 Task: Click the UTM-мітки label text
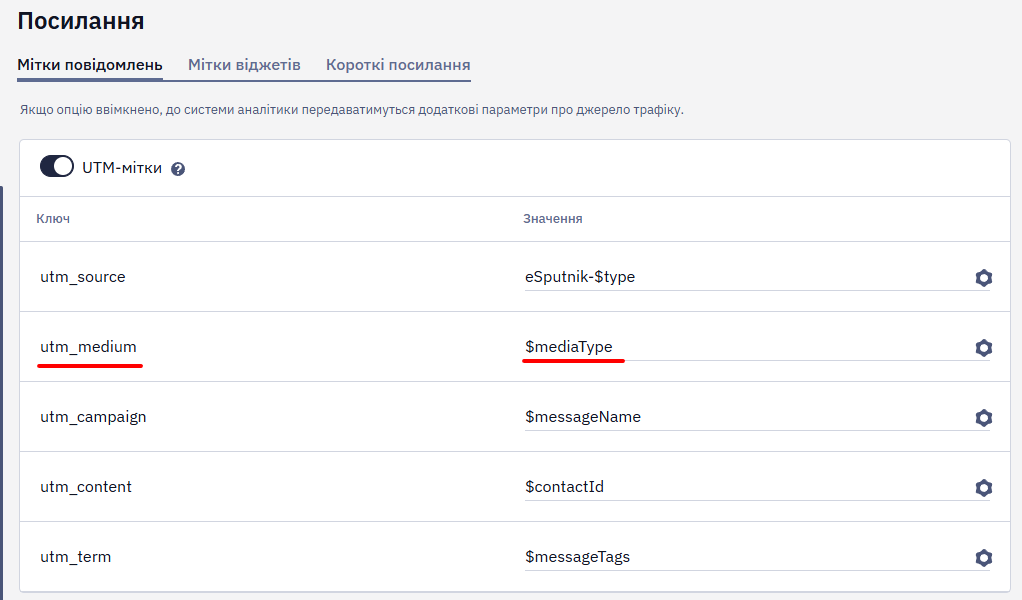click(122, 168)
